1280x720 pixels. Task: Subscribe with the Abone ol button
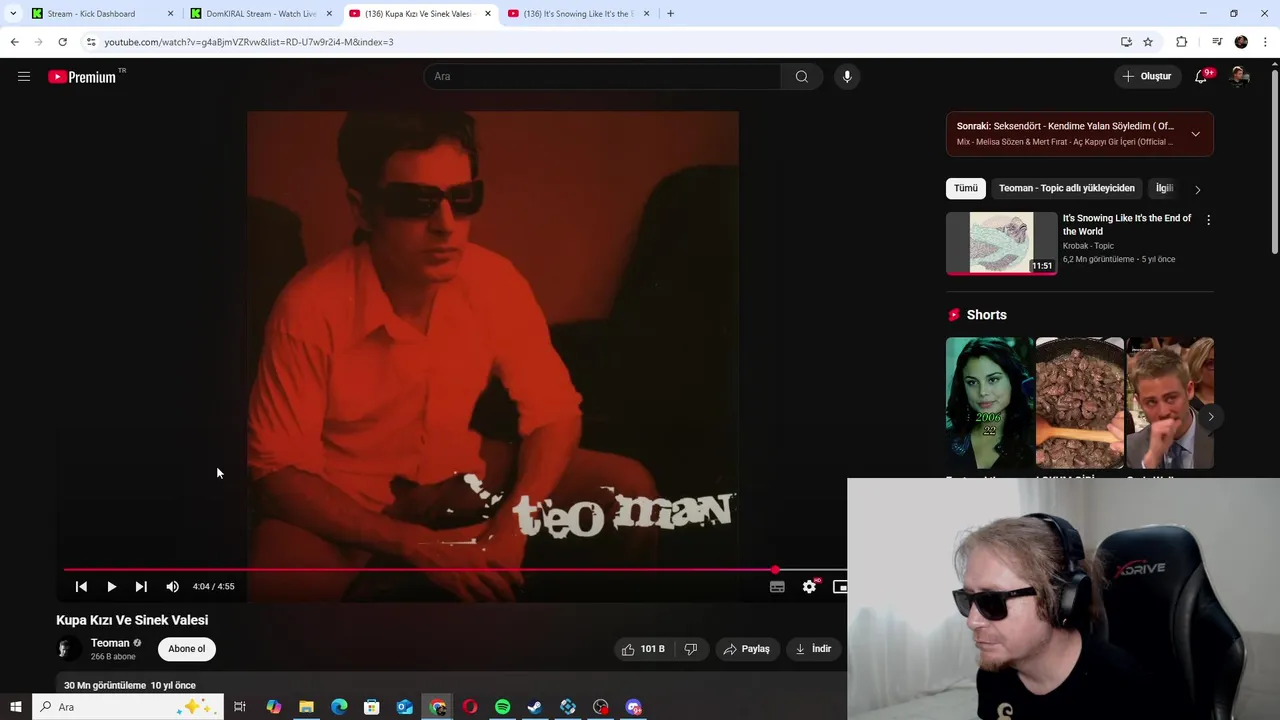point(187,649)
